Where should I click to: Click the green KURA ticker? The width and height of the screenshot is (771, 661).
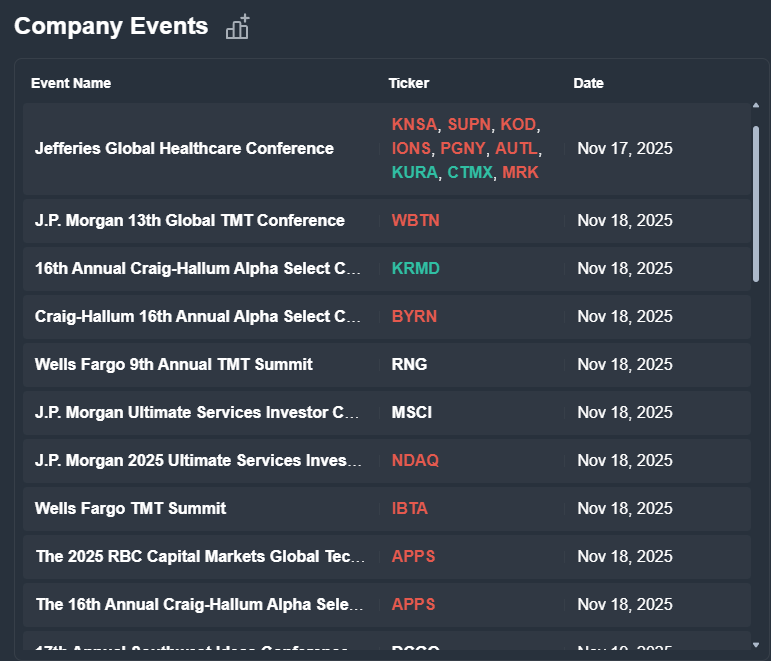click(x=414, y=172)
